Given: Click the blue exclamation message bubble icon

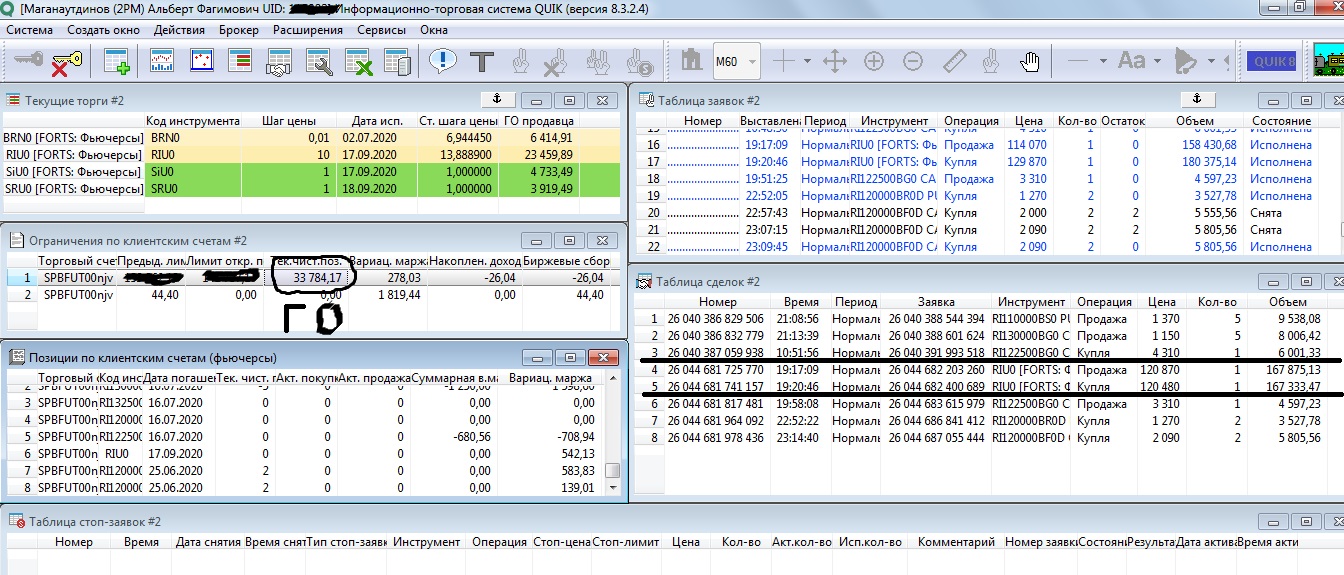Looking at the screenshot, I should (442, 62).
